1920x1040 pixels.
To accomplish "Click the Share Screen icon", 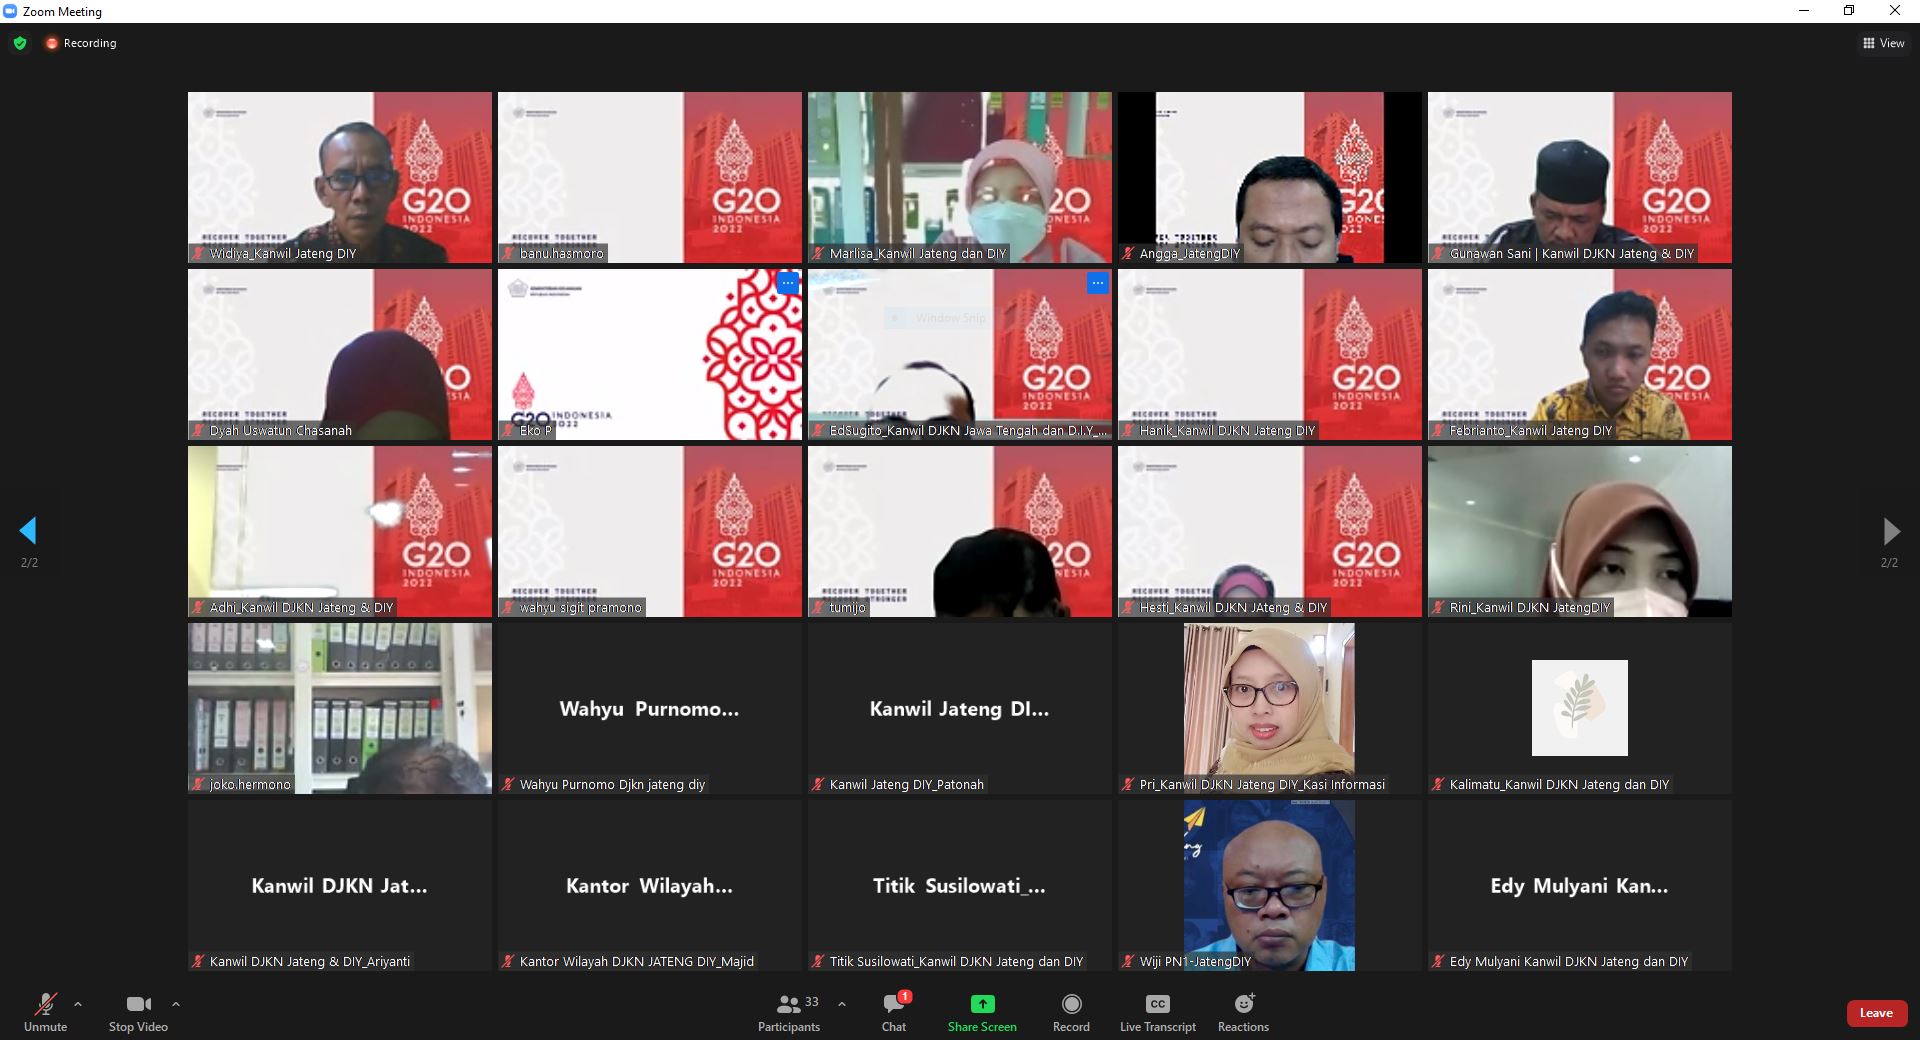I will [982, 1004].
